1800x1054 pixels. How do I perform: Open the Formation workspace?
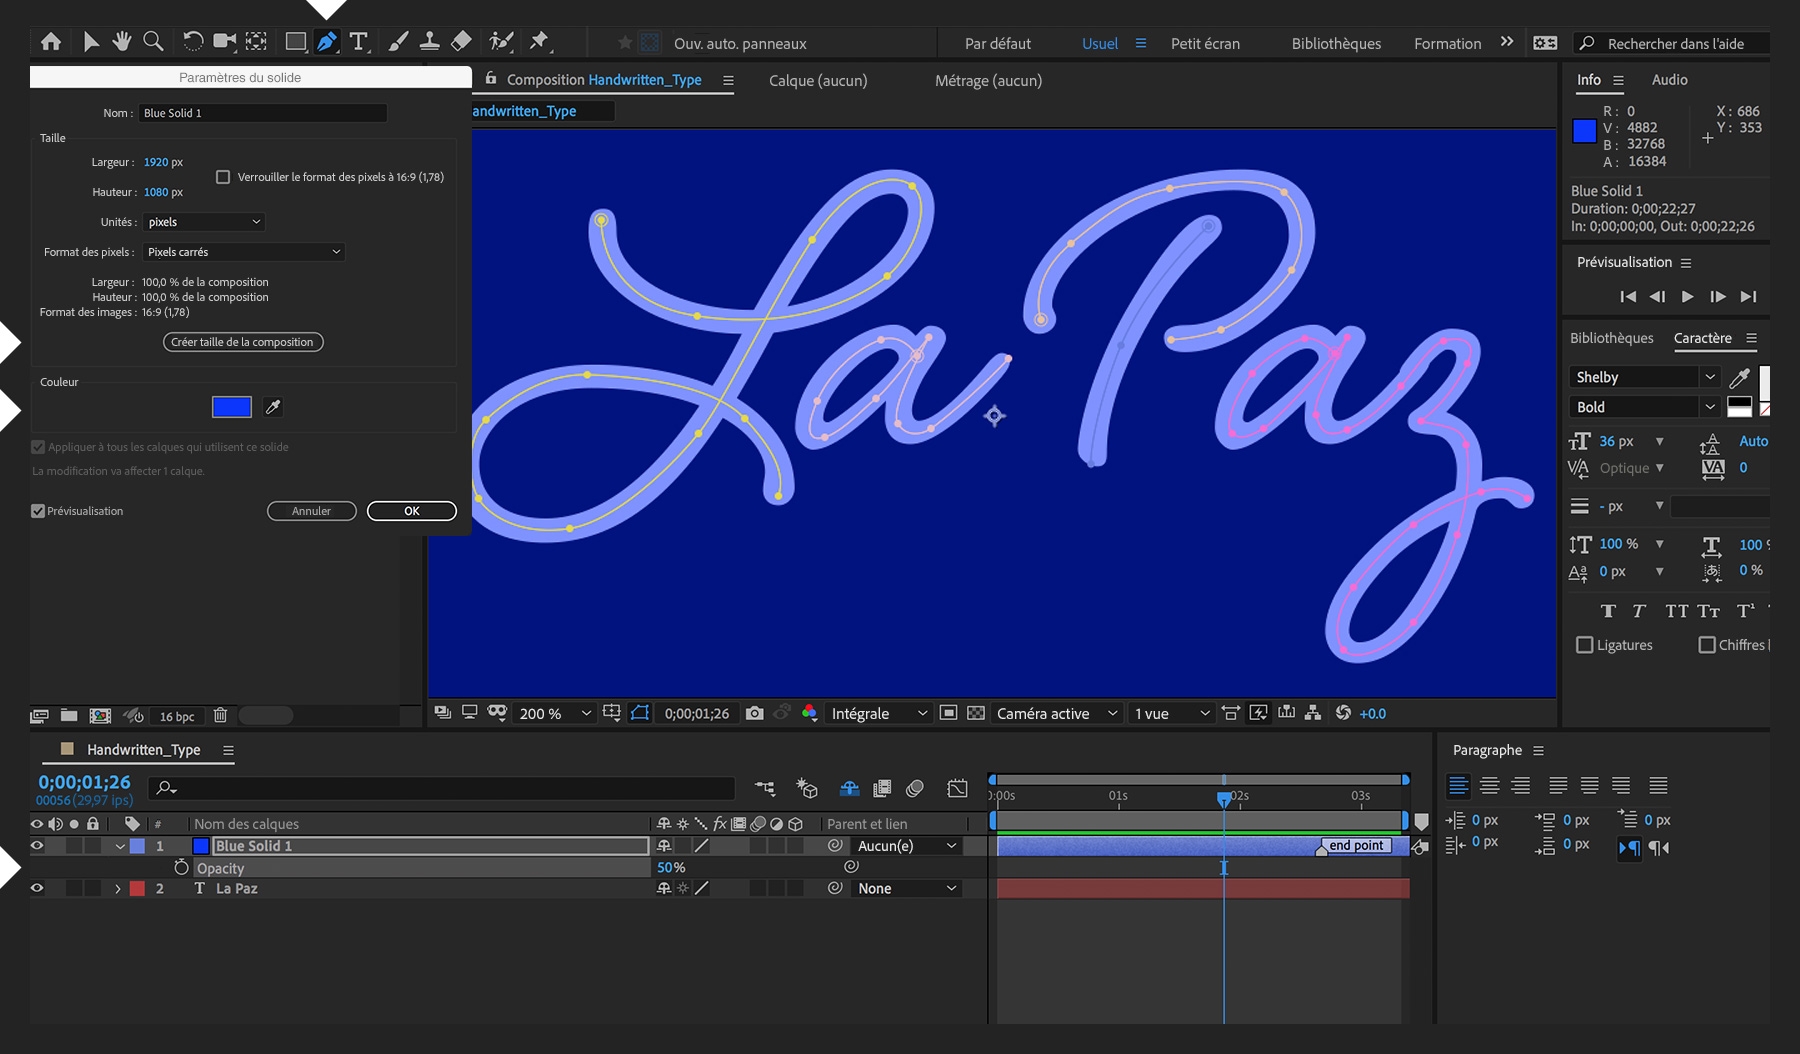(x=1447, y=43)
